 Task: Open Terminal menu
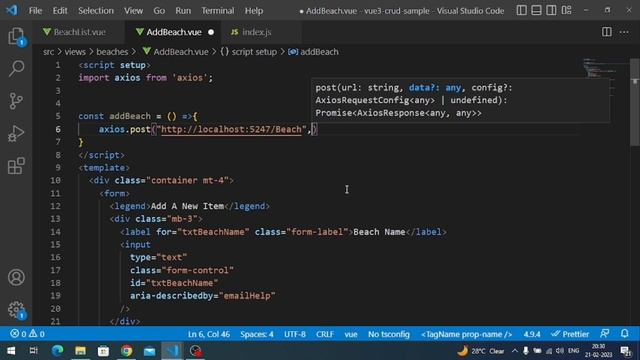click(x=218, y=11)
